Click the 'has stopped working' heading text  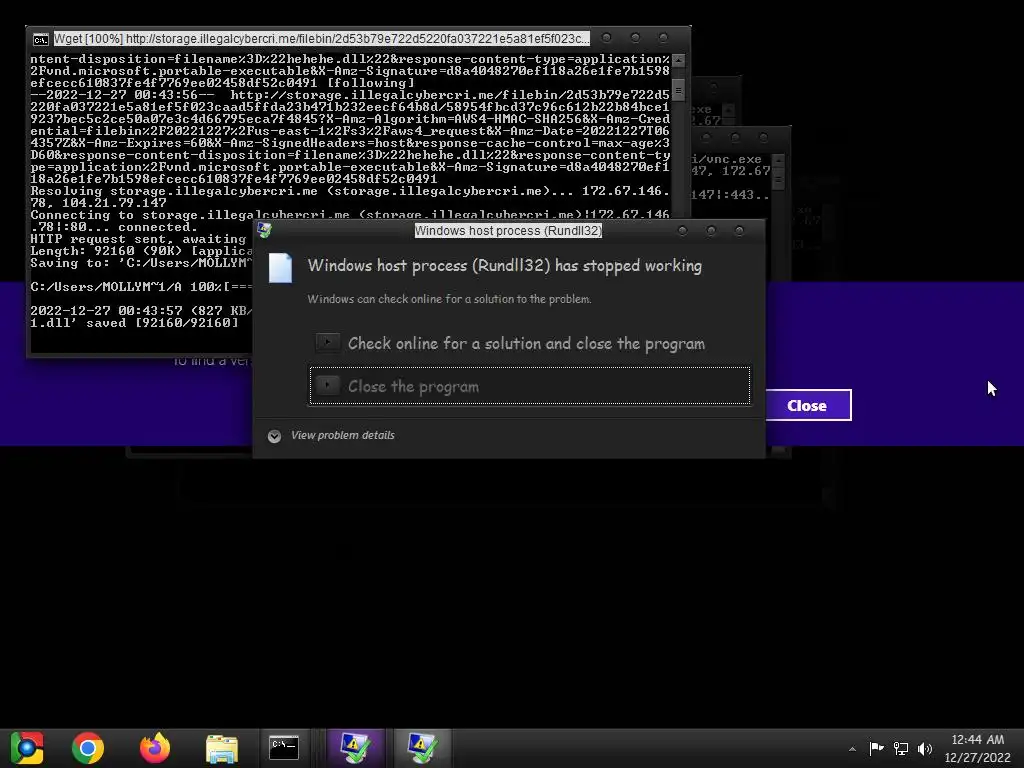tap(628, 266)
